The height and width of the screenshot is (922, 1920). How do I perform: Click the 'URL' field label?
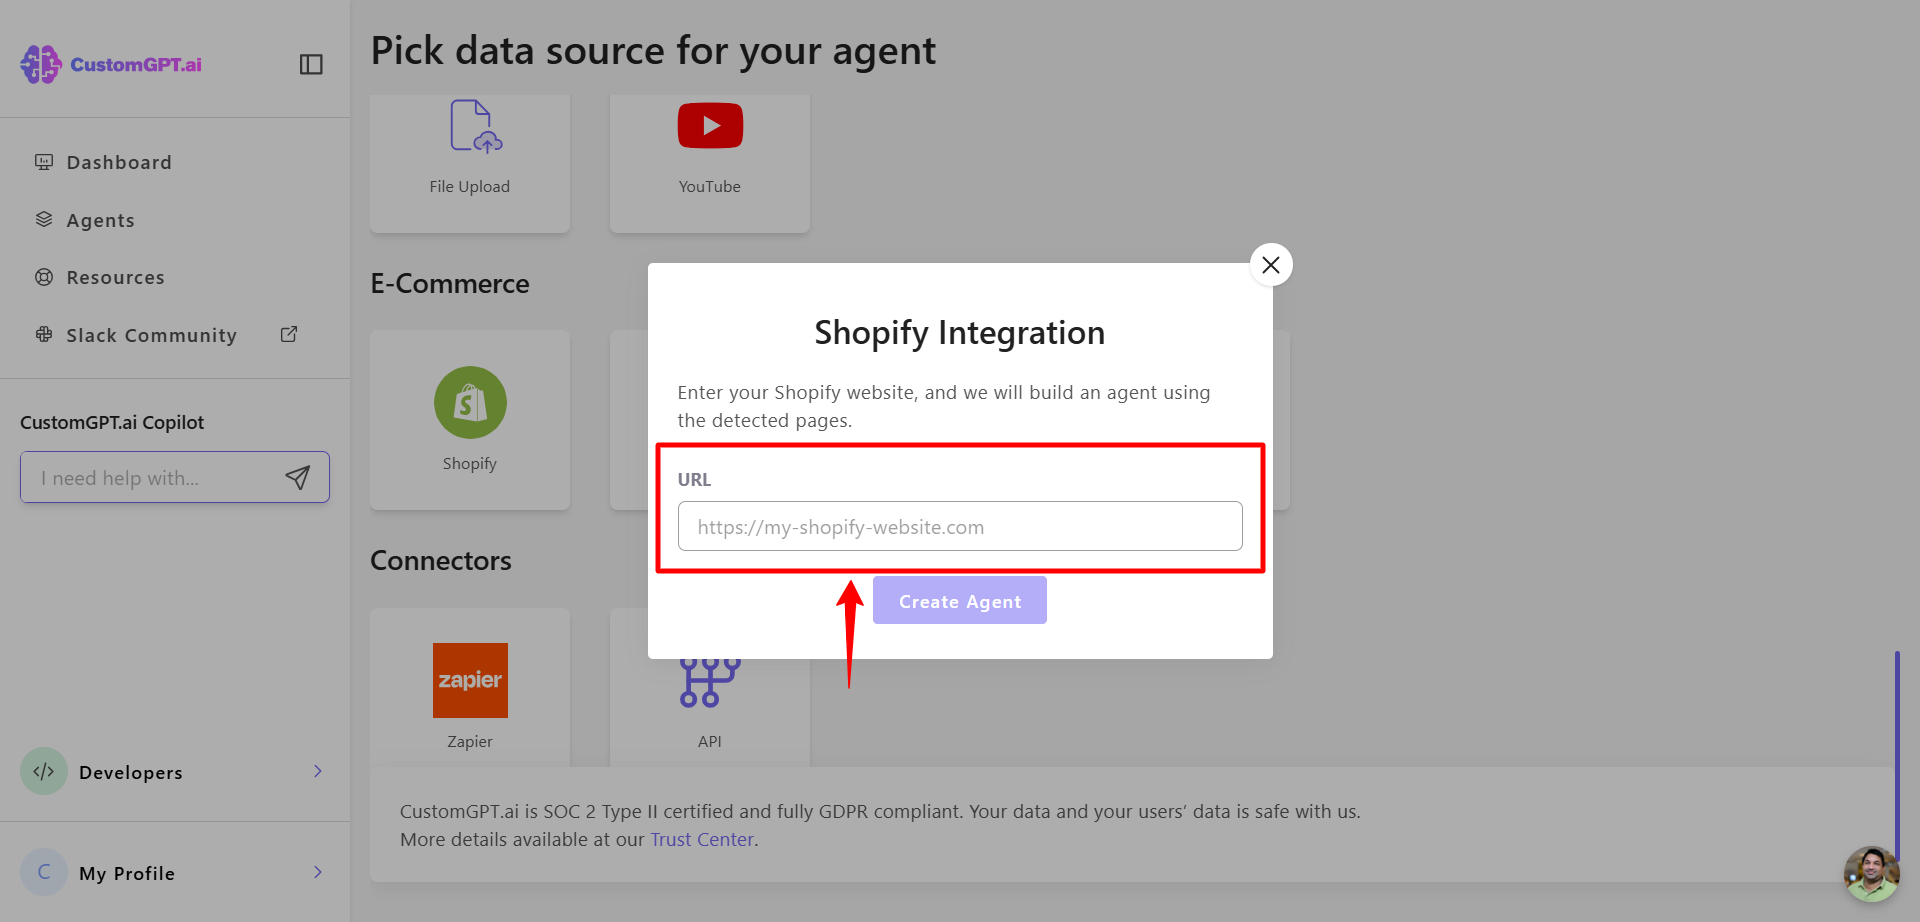point(694,479)
